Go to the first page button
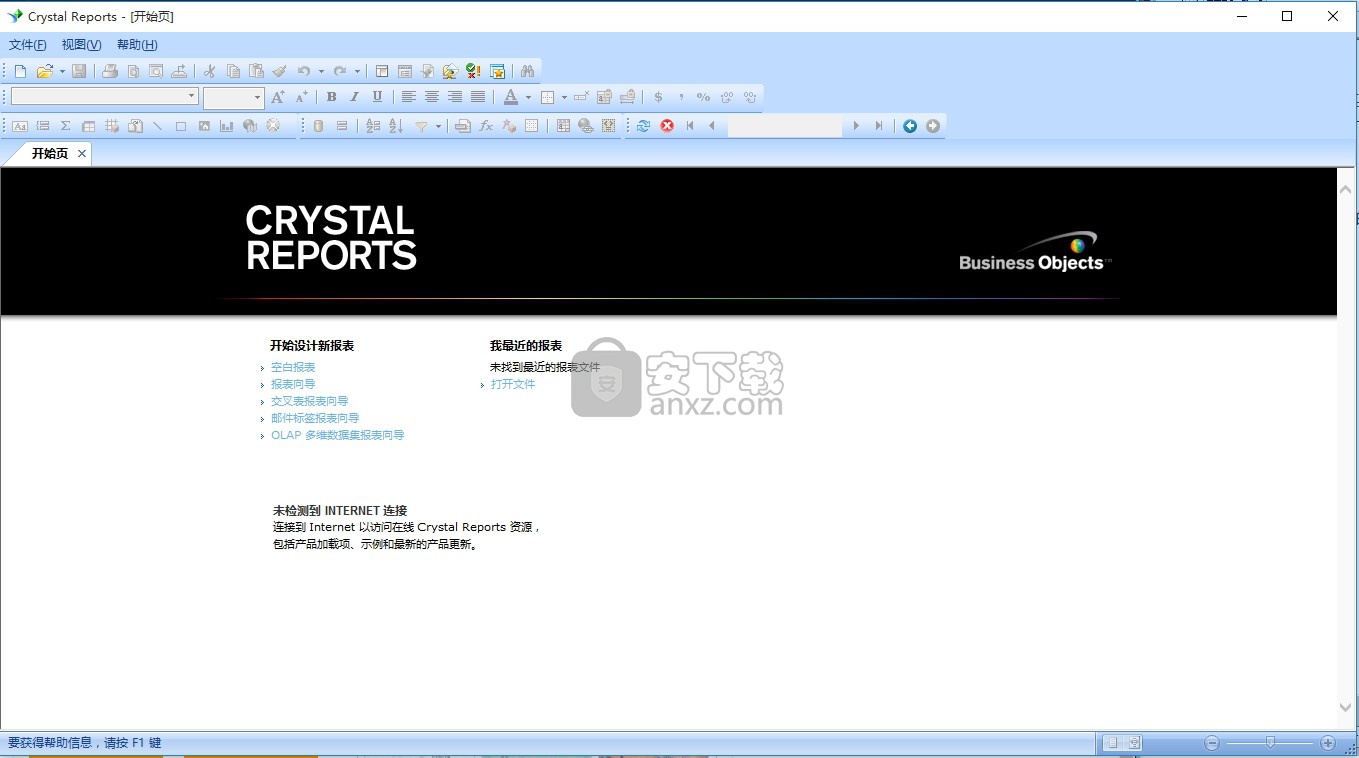The width and height of the screenshot is (1359, 758). tap(690, 126)
